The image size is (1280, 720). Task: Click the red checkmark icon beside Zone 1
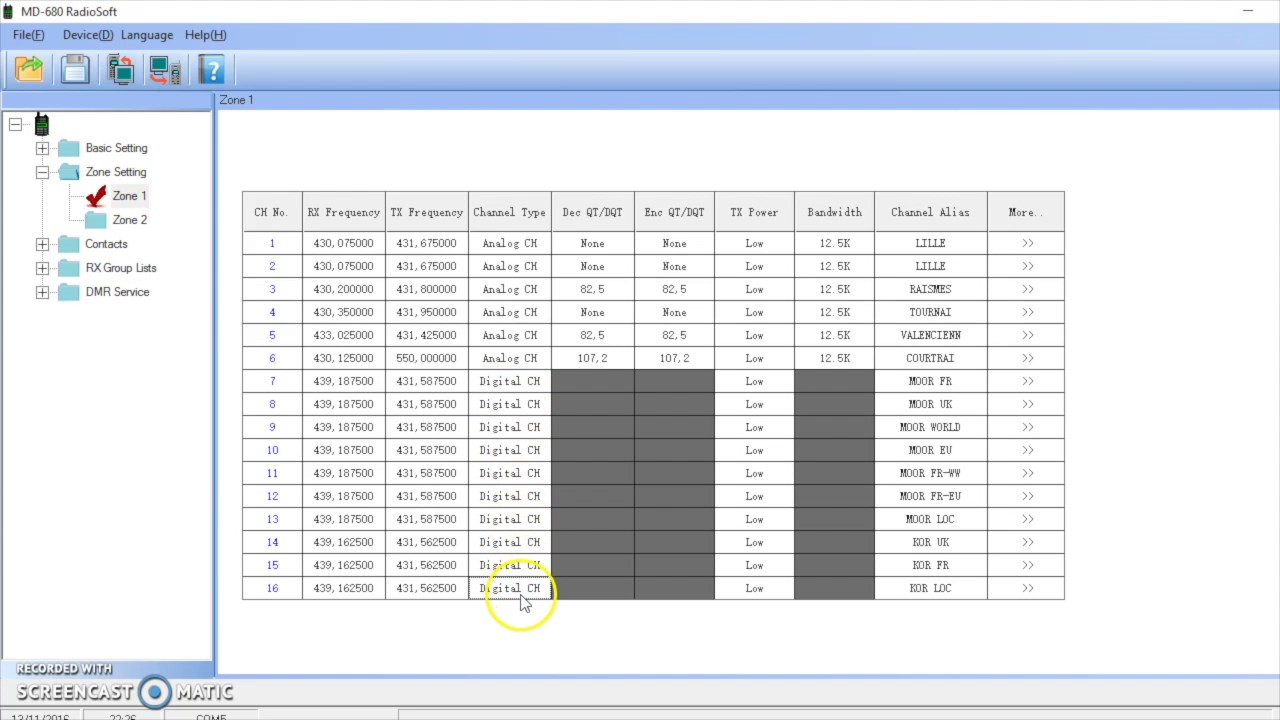pyautogui.click(x=96, y=196)
